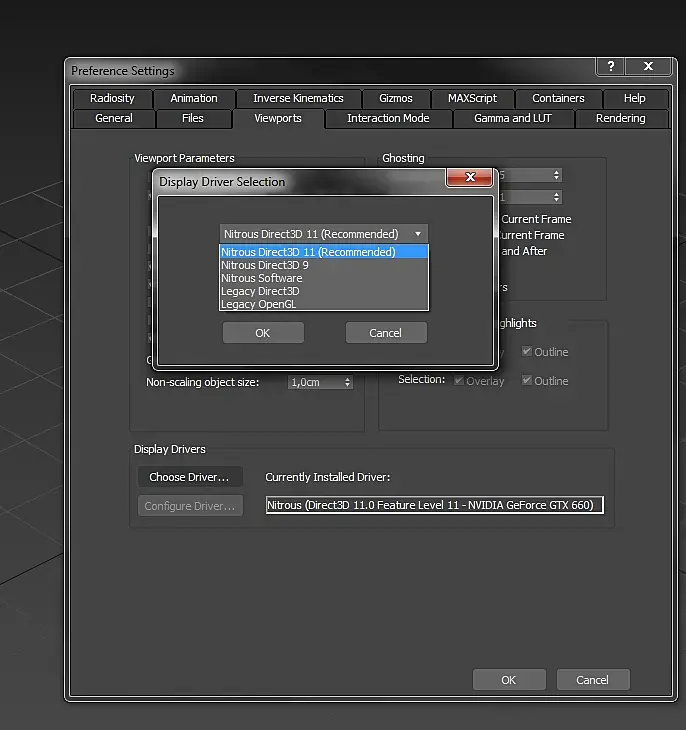This screenshot has width=686, height=730.
Task: Switch to the Help tab
Action: click(x=635, y=98)
